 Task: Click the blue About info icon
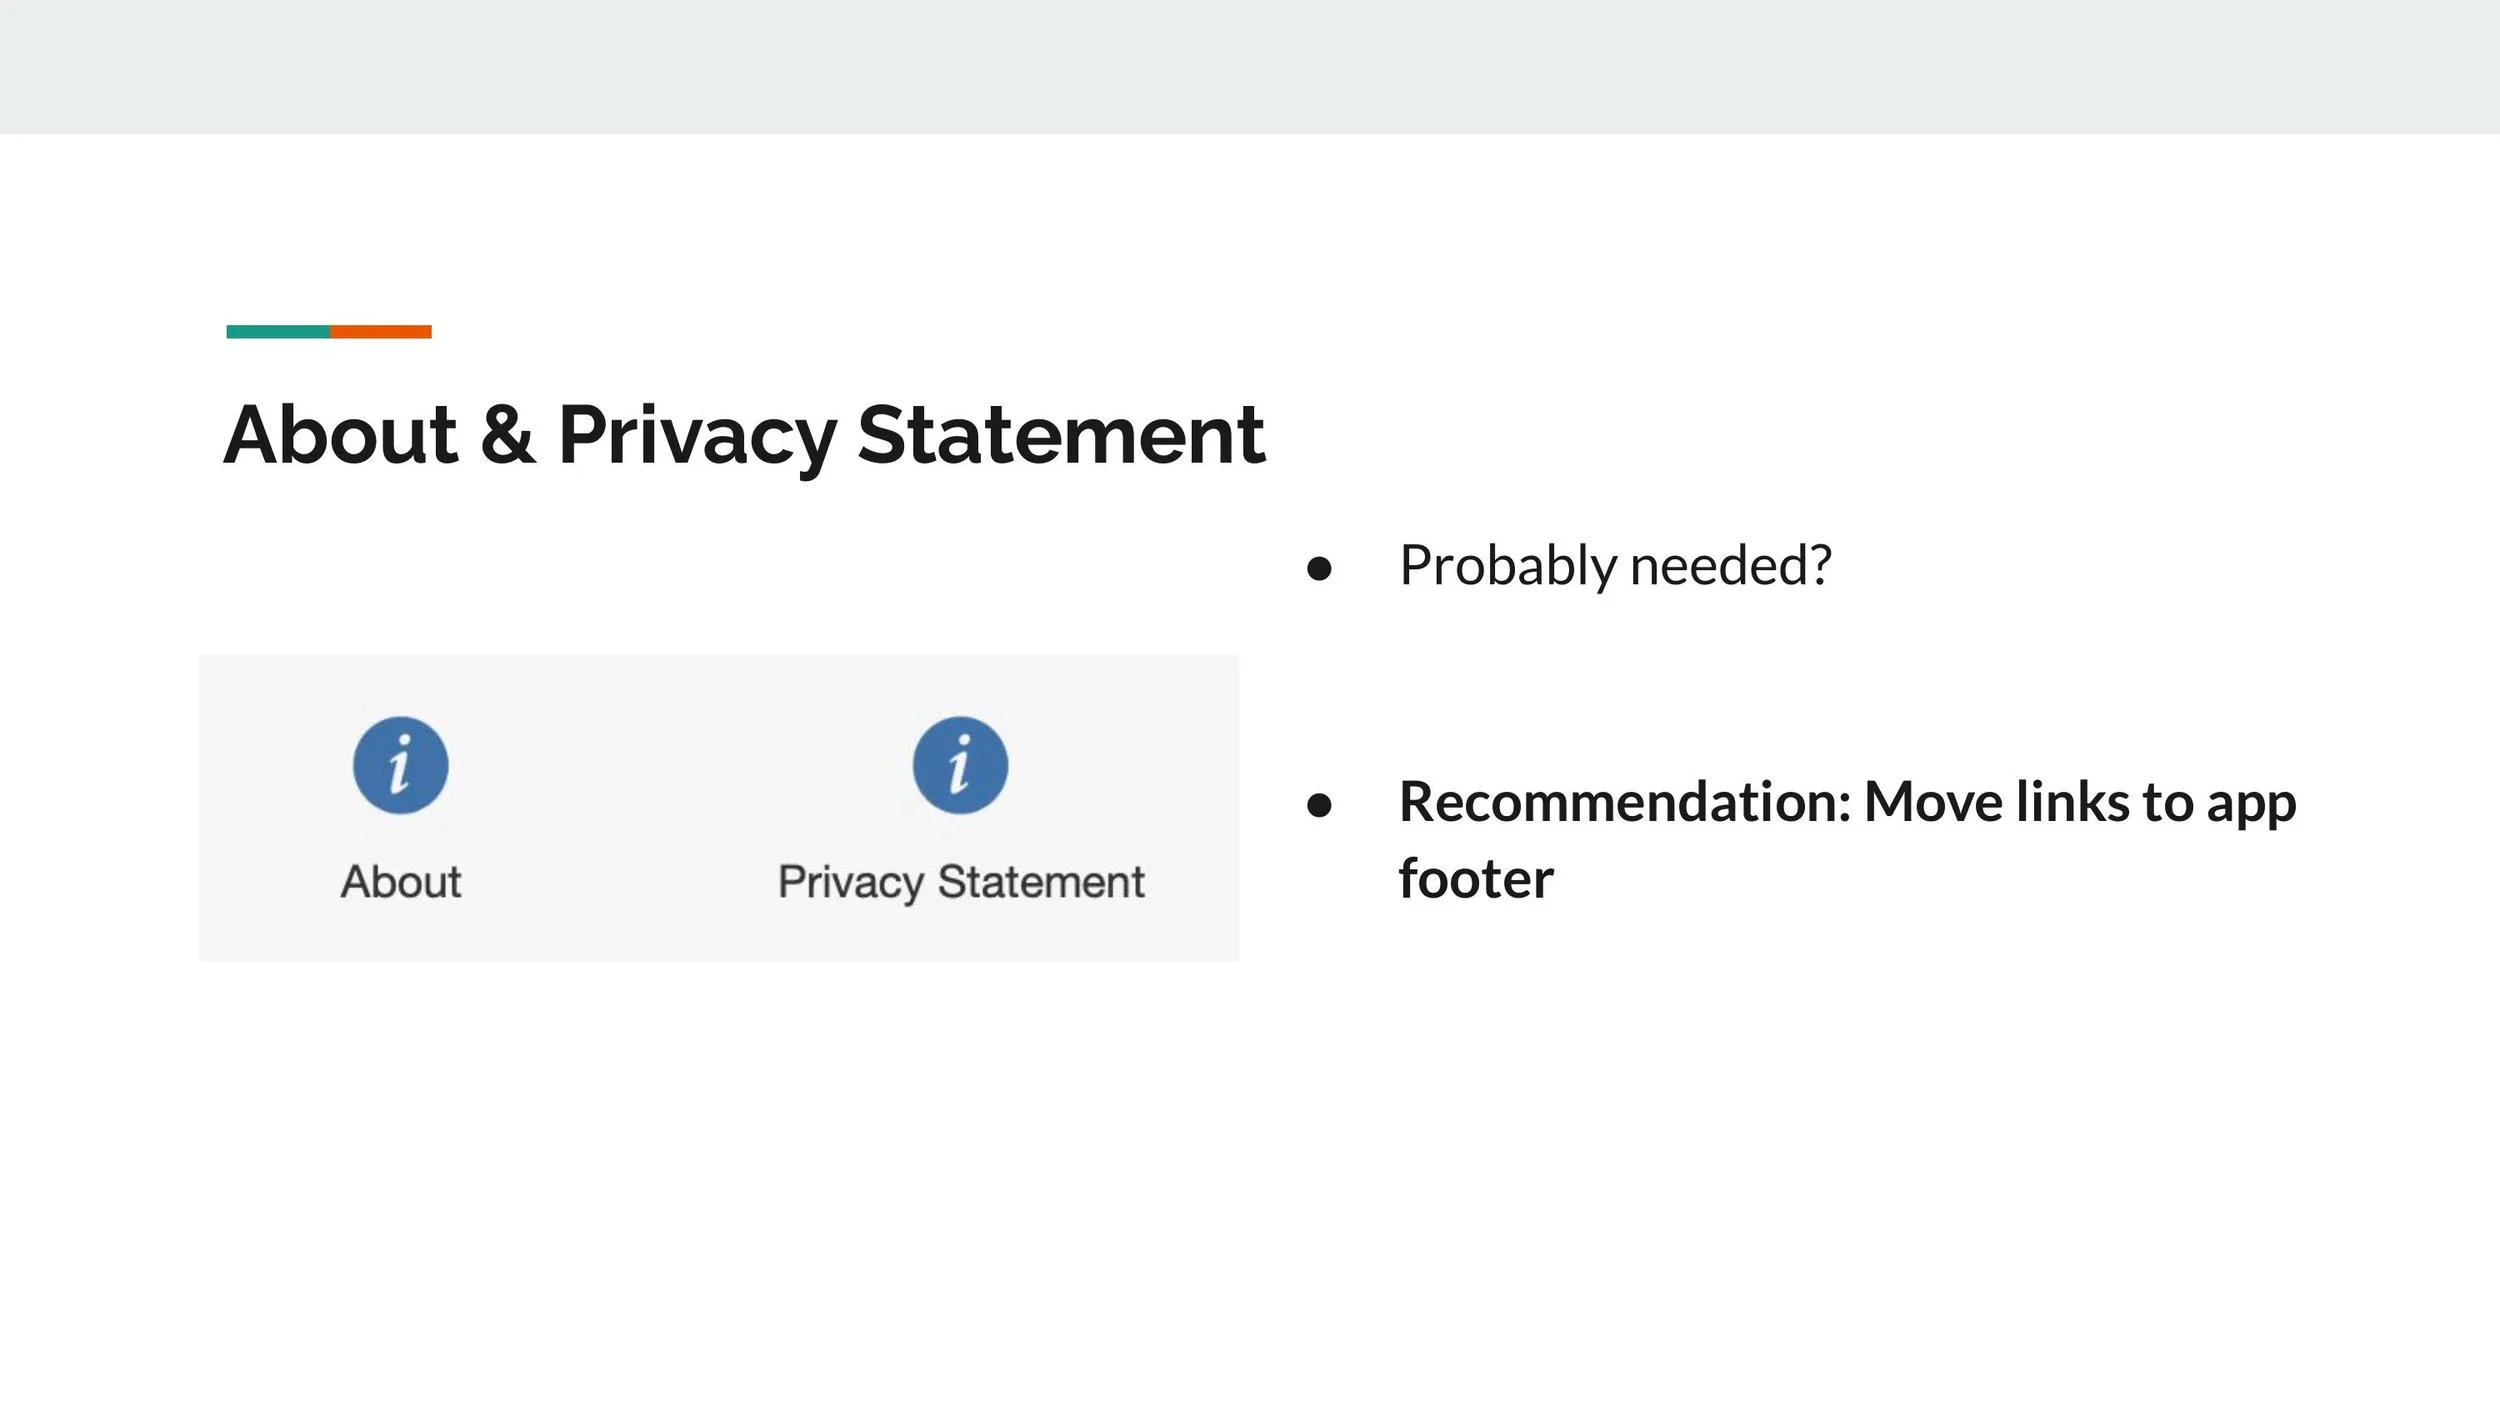point(401,765)
